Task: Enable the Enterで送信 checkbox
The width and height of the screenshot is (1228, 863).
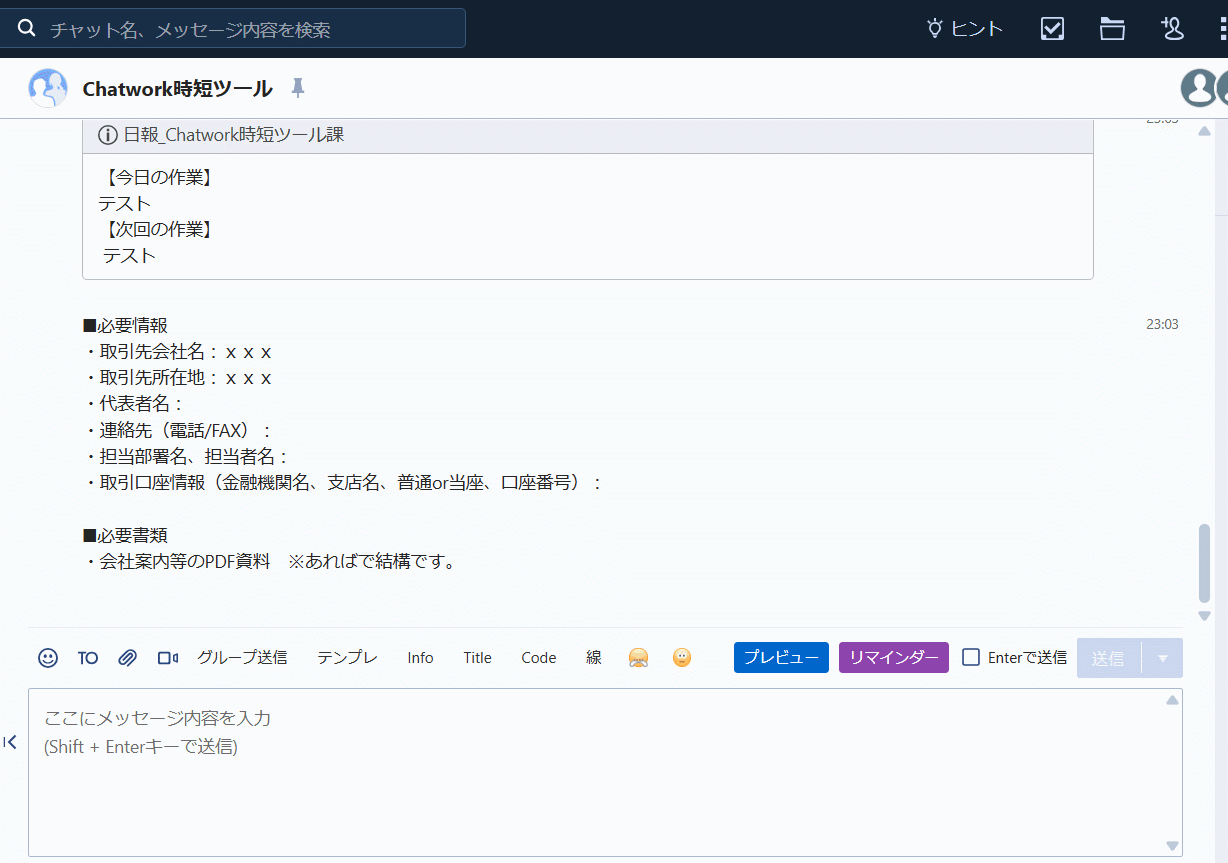Action: 971,658
